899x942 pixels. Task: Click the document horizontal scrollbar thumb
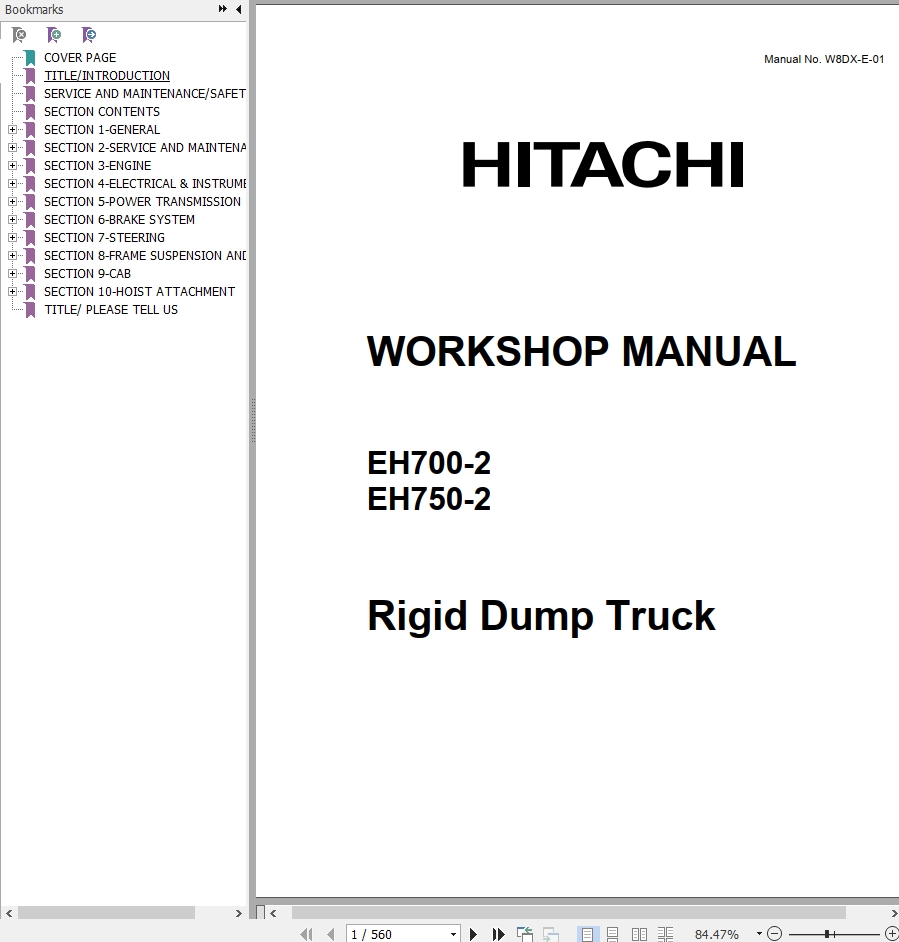tap(568, 913)
